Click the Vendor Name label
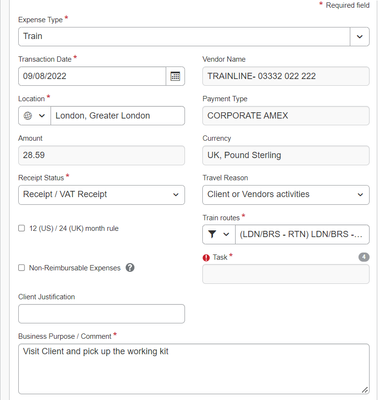 tap(224, 59)
